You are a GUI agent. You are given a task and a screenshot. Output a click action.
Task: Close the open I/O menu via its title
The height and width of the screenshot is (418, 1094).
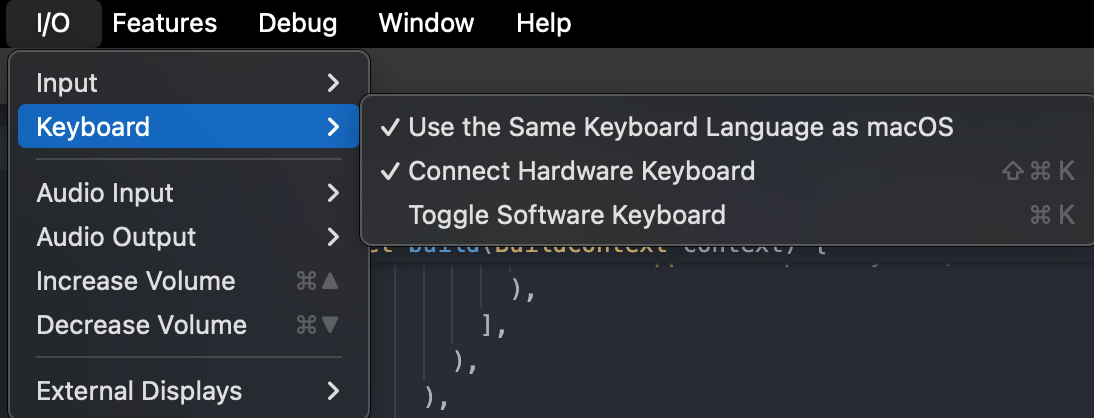[x=53, y=23]
